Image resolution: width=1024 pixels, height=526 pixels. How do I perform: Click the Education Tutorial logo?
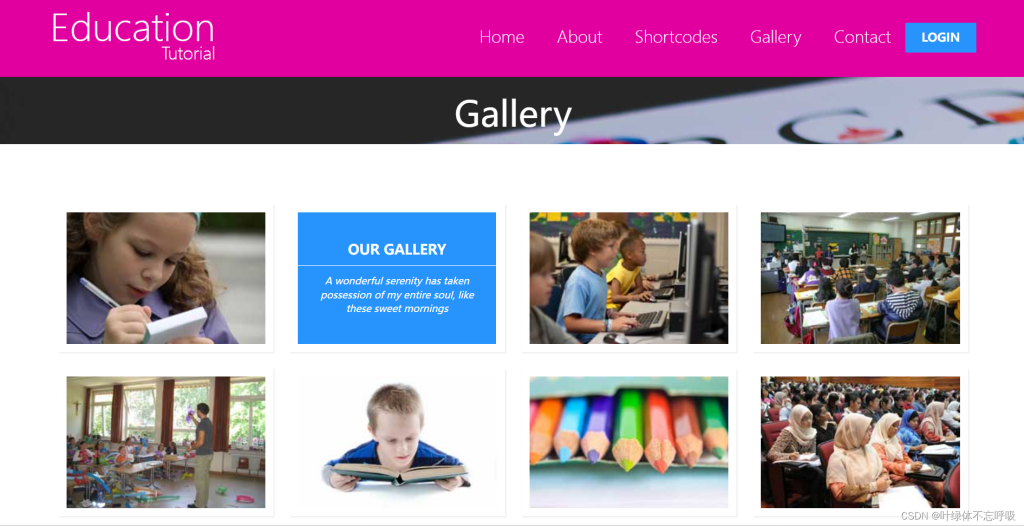pyautogui.click(x=133, y=37)
